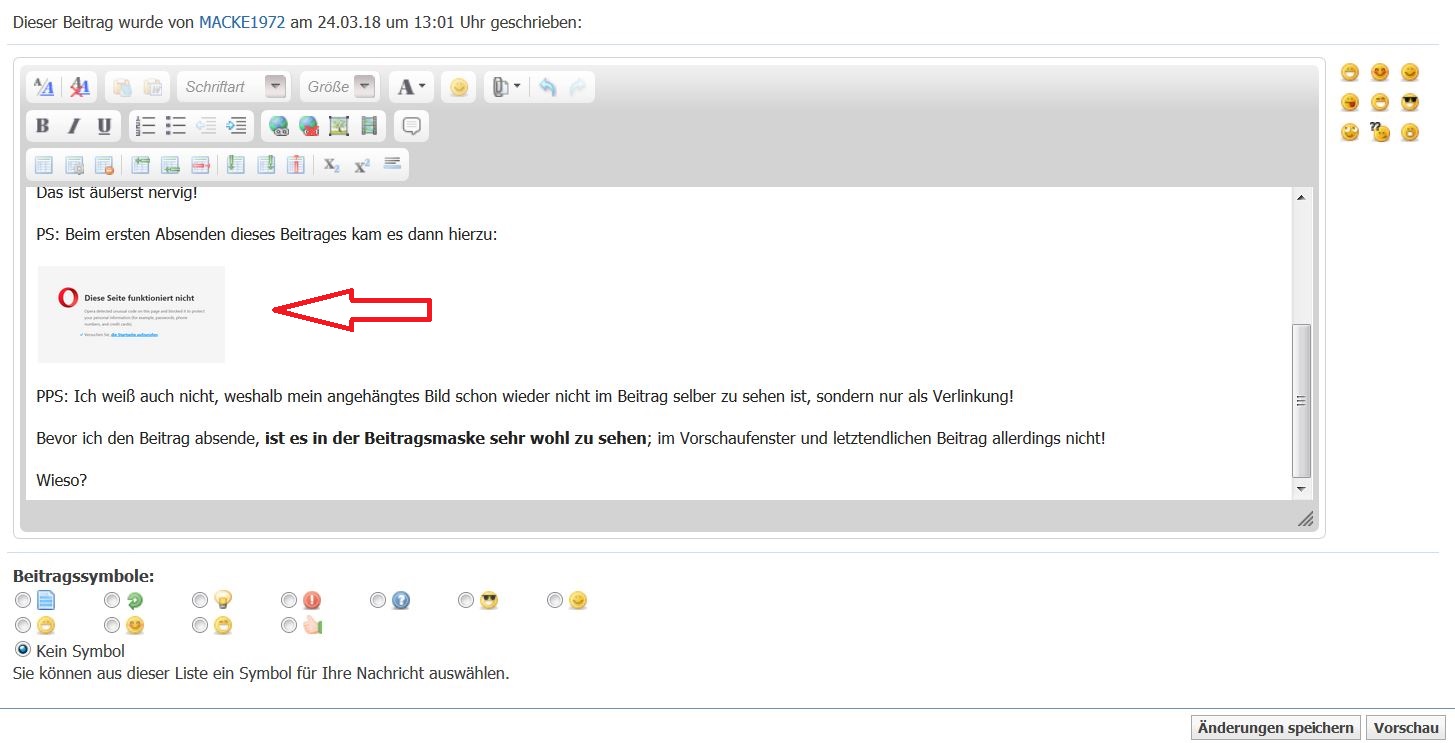Insert a numbered list
This screenshot has width=1455, height=743.
146,126
